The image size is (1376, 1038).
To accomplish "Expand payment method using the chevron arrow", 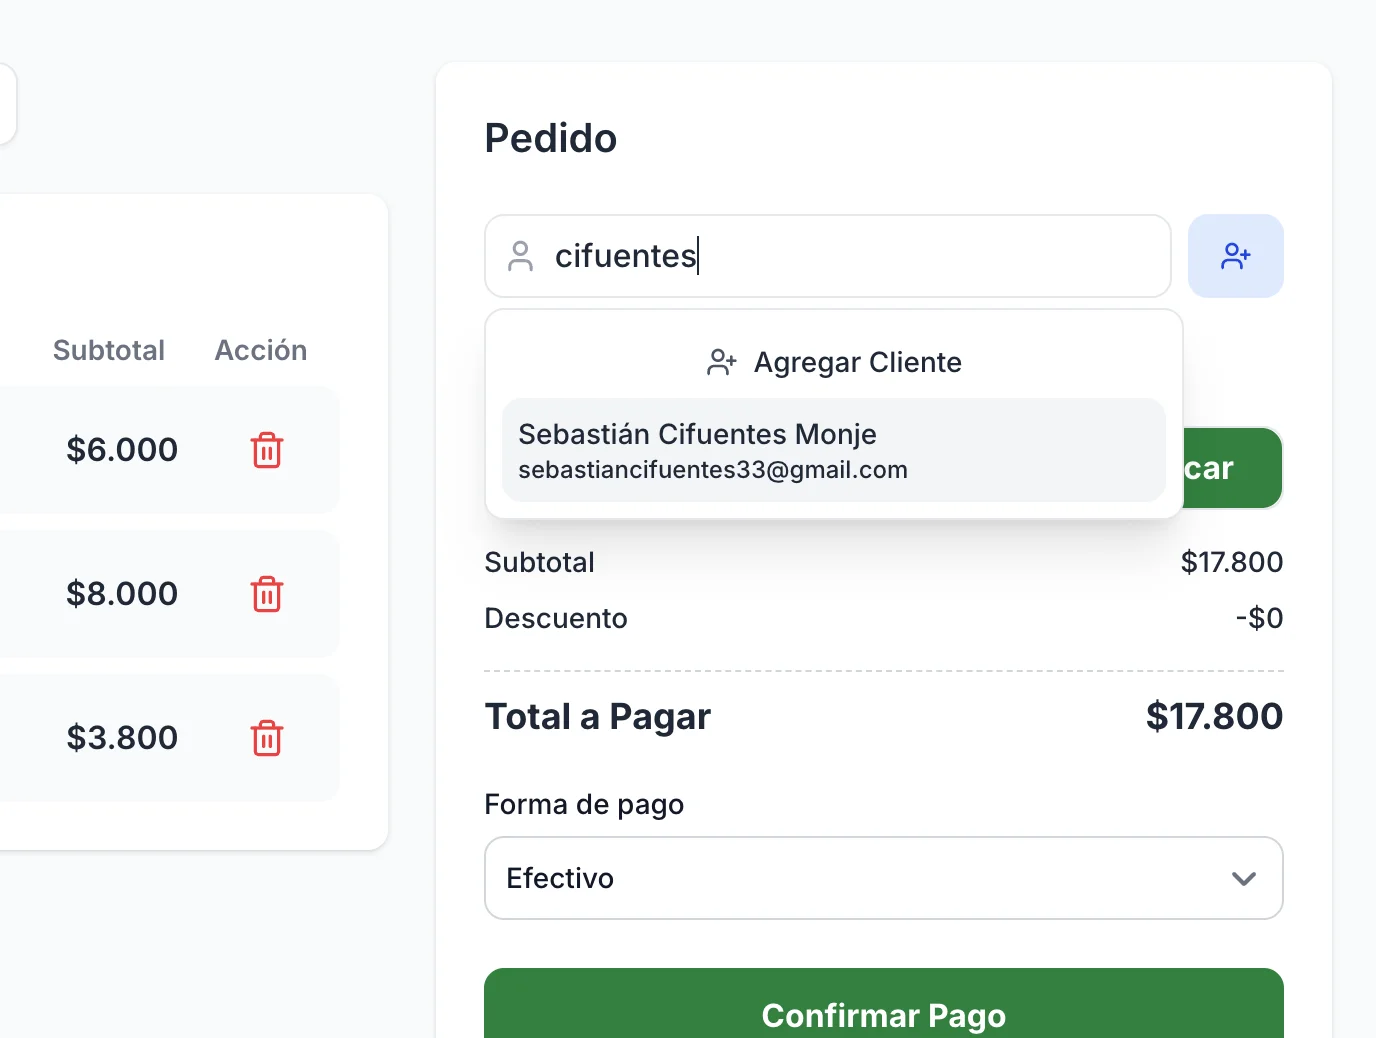I will tap(1243, 878).
